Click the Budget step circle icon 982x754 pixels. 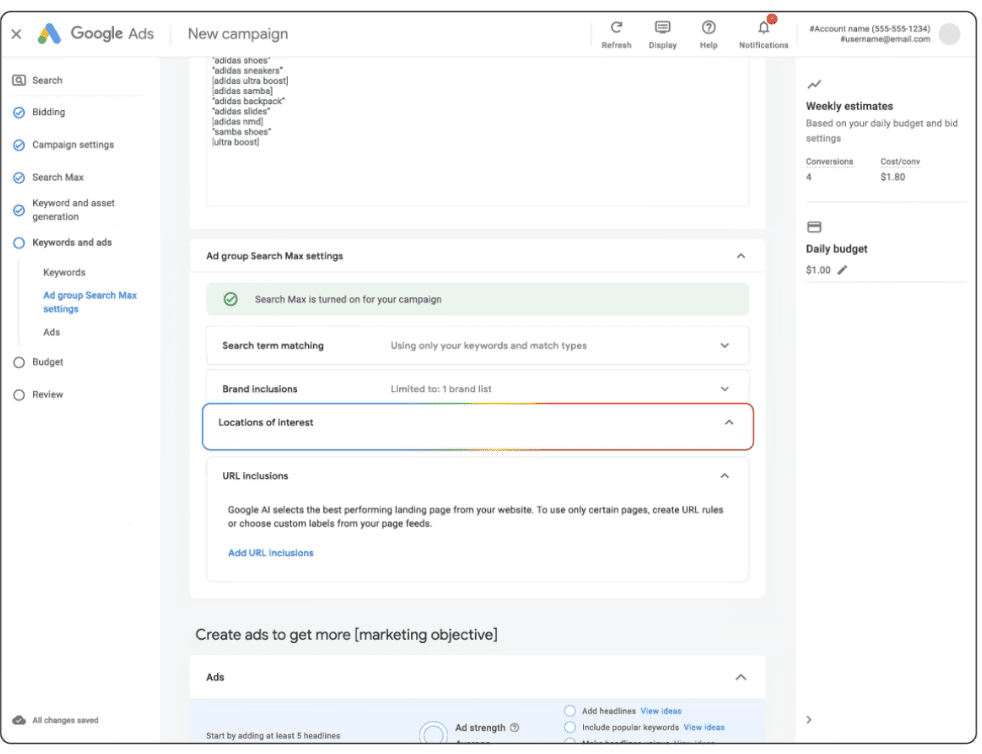(19, 363)
